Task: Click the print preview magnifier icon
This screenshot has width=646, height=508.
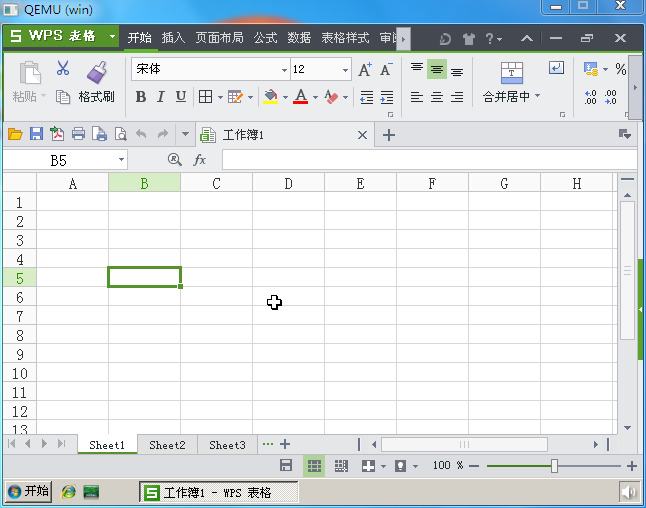Action: point(120,134)
